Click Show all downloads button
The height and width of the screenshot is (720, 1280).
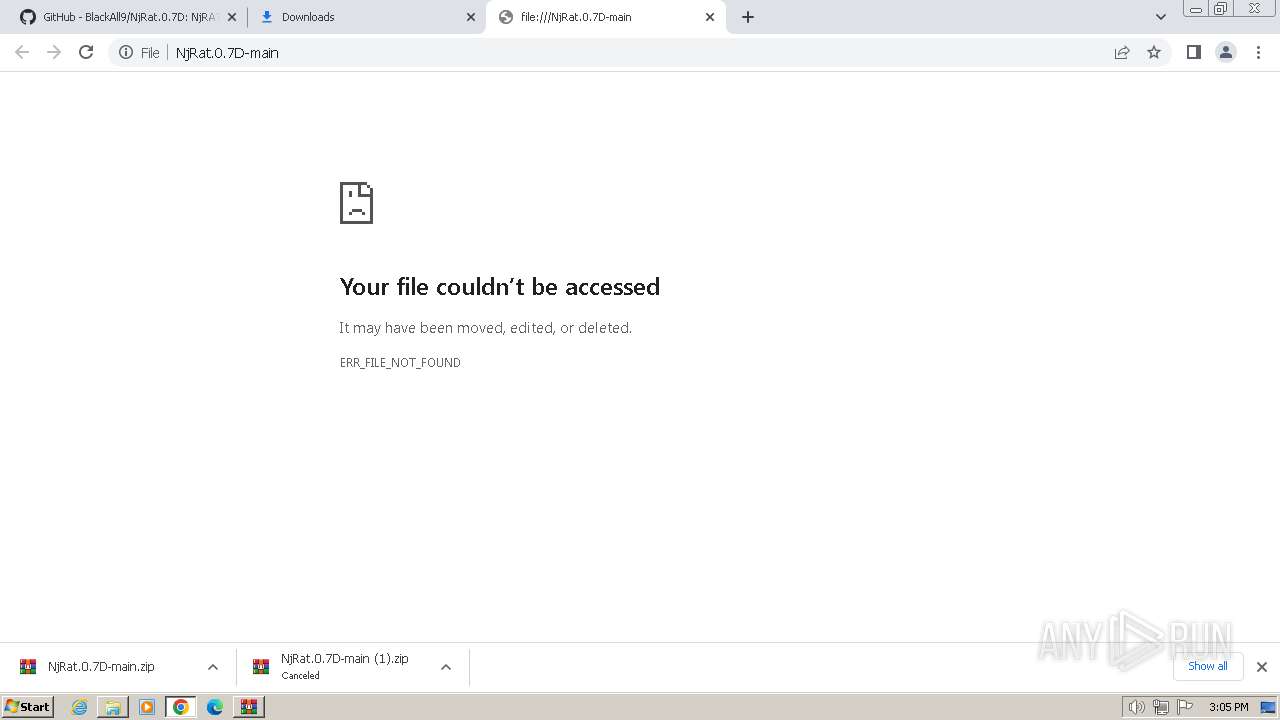pyautogui.click(x=1208, y=666)
